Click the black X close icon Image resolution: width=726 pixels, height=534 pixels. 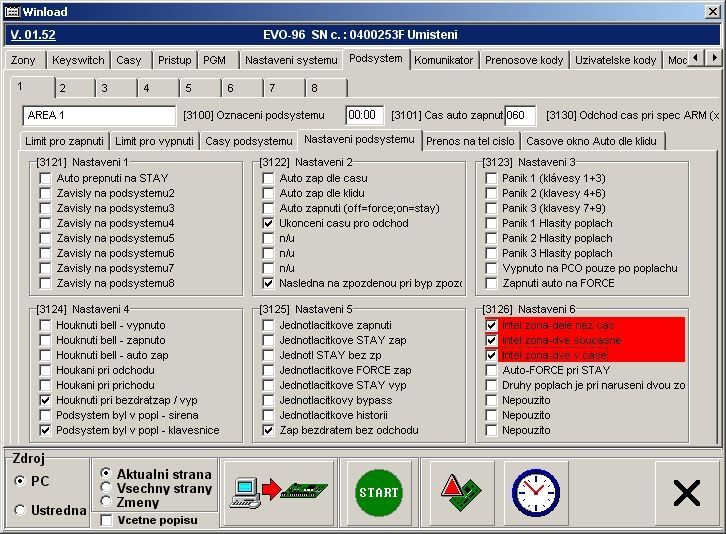coord(686,493)
